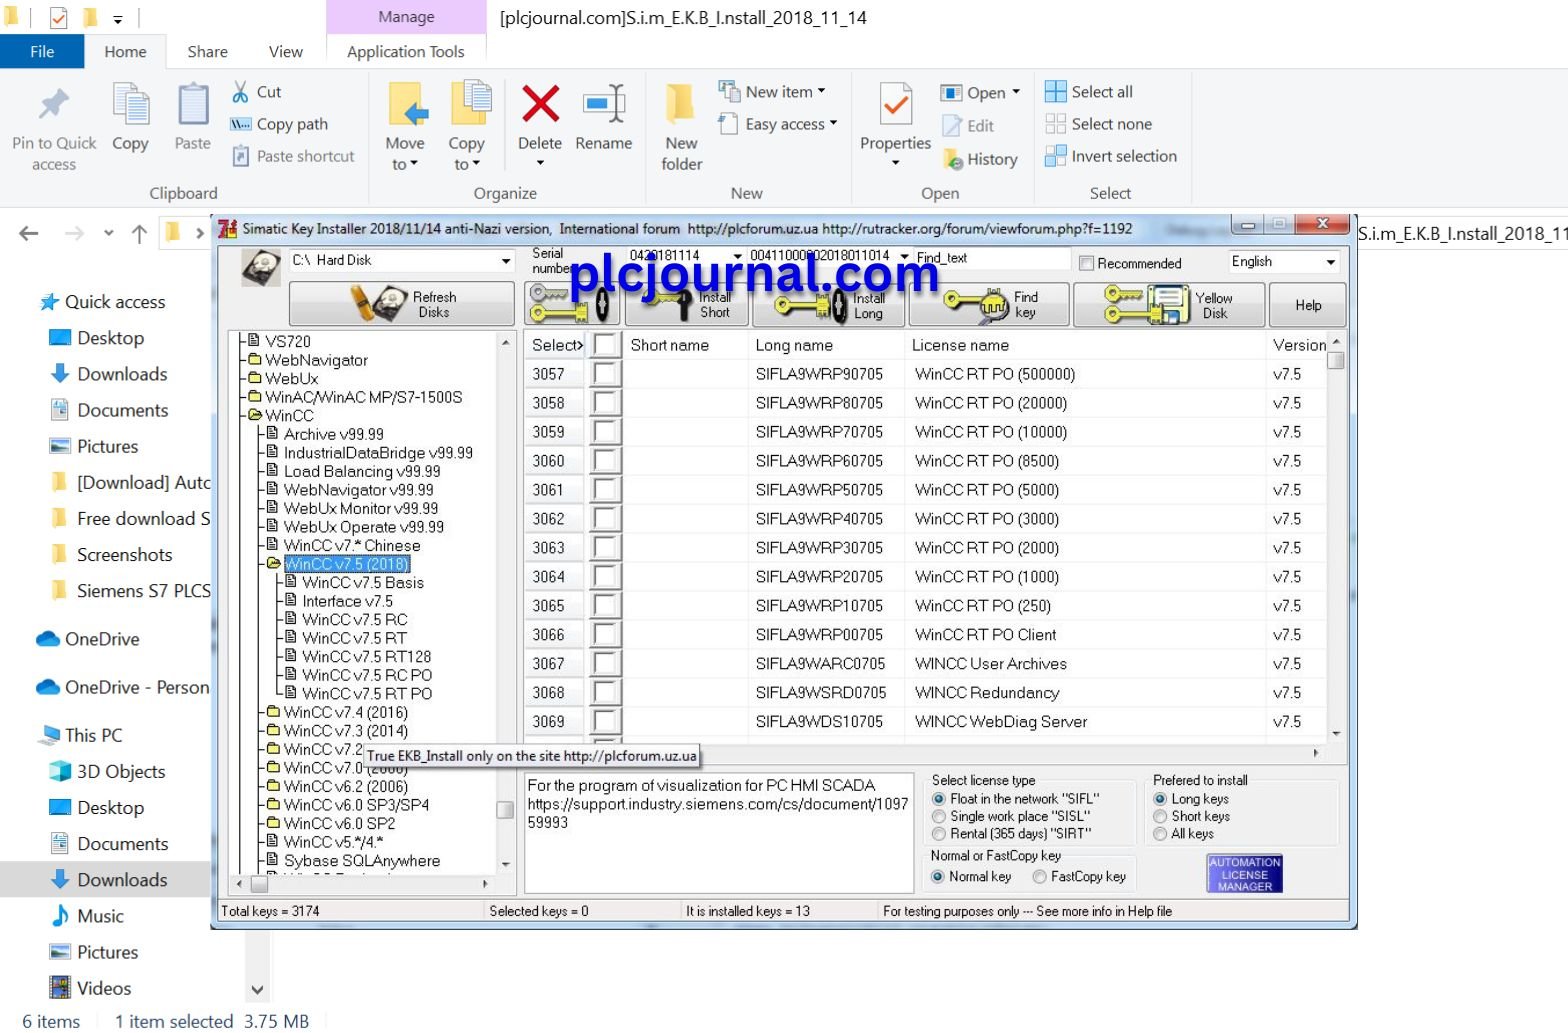
Task: Switch to the Home ribbon tab
Action: pos(125,52)
